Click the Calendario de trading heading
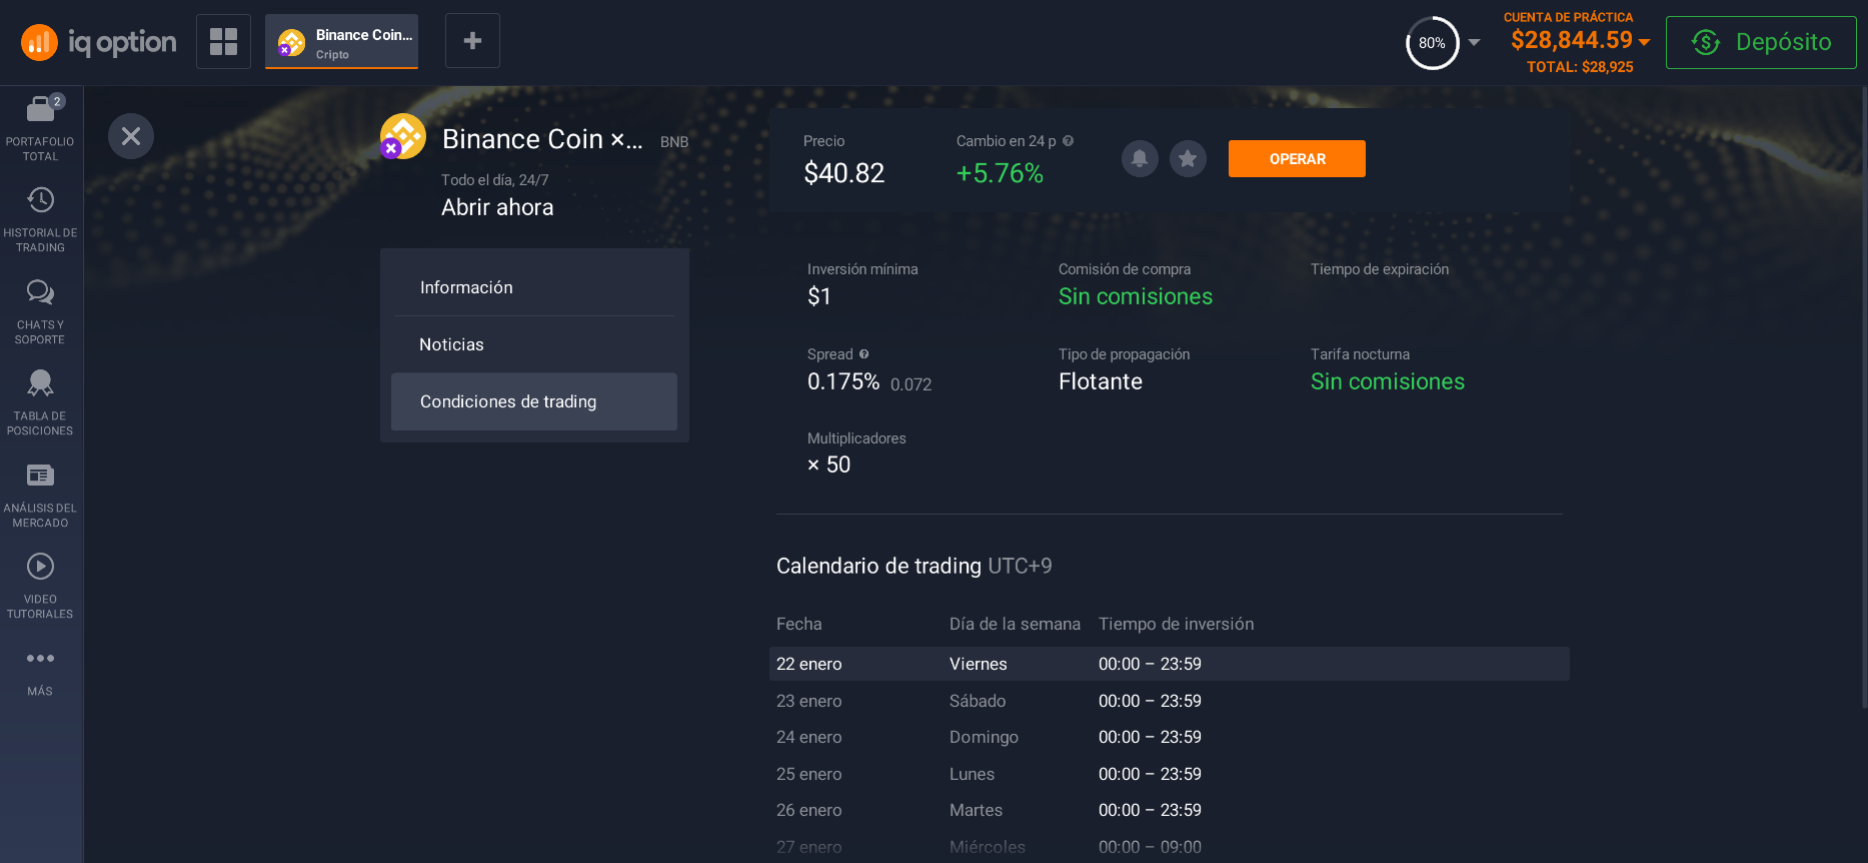Image resolution: width=1868 pixels, height=863 pixels. coord(878,566)
